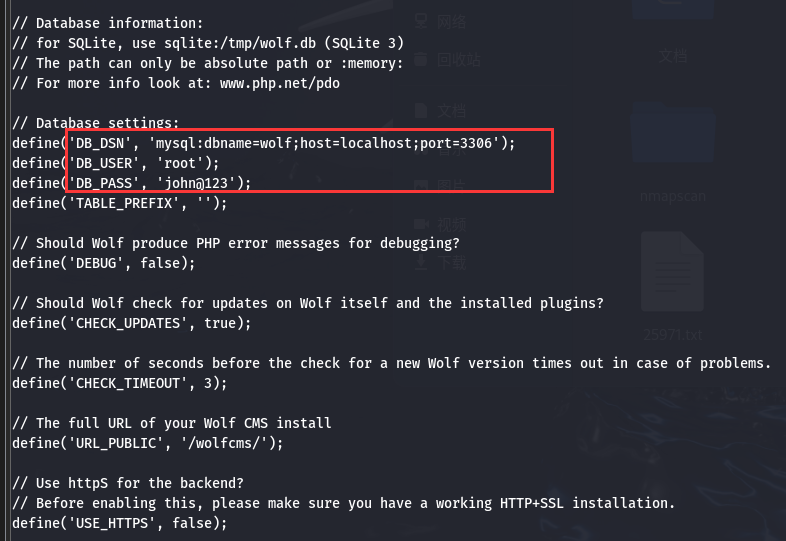Image resolution: width=786 pixels, height=541 pixels.
Task: Click the true value of CHECK_UPDATES
Action: (x=220, y=323)
